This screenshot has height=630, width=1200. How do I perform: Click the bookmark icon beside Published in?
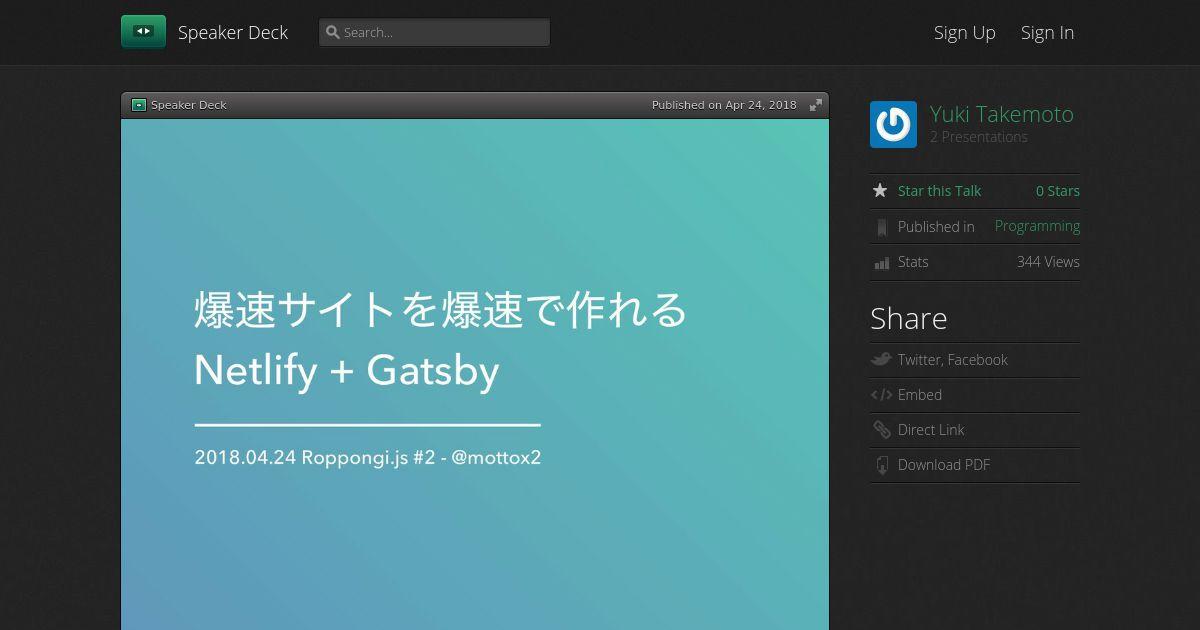pyautogui.click(x=881, y=227)
